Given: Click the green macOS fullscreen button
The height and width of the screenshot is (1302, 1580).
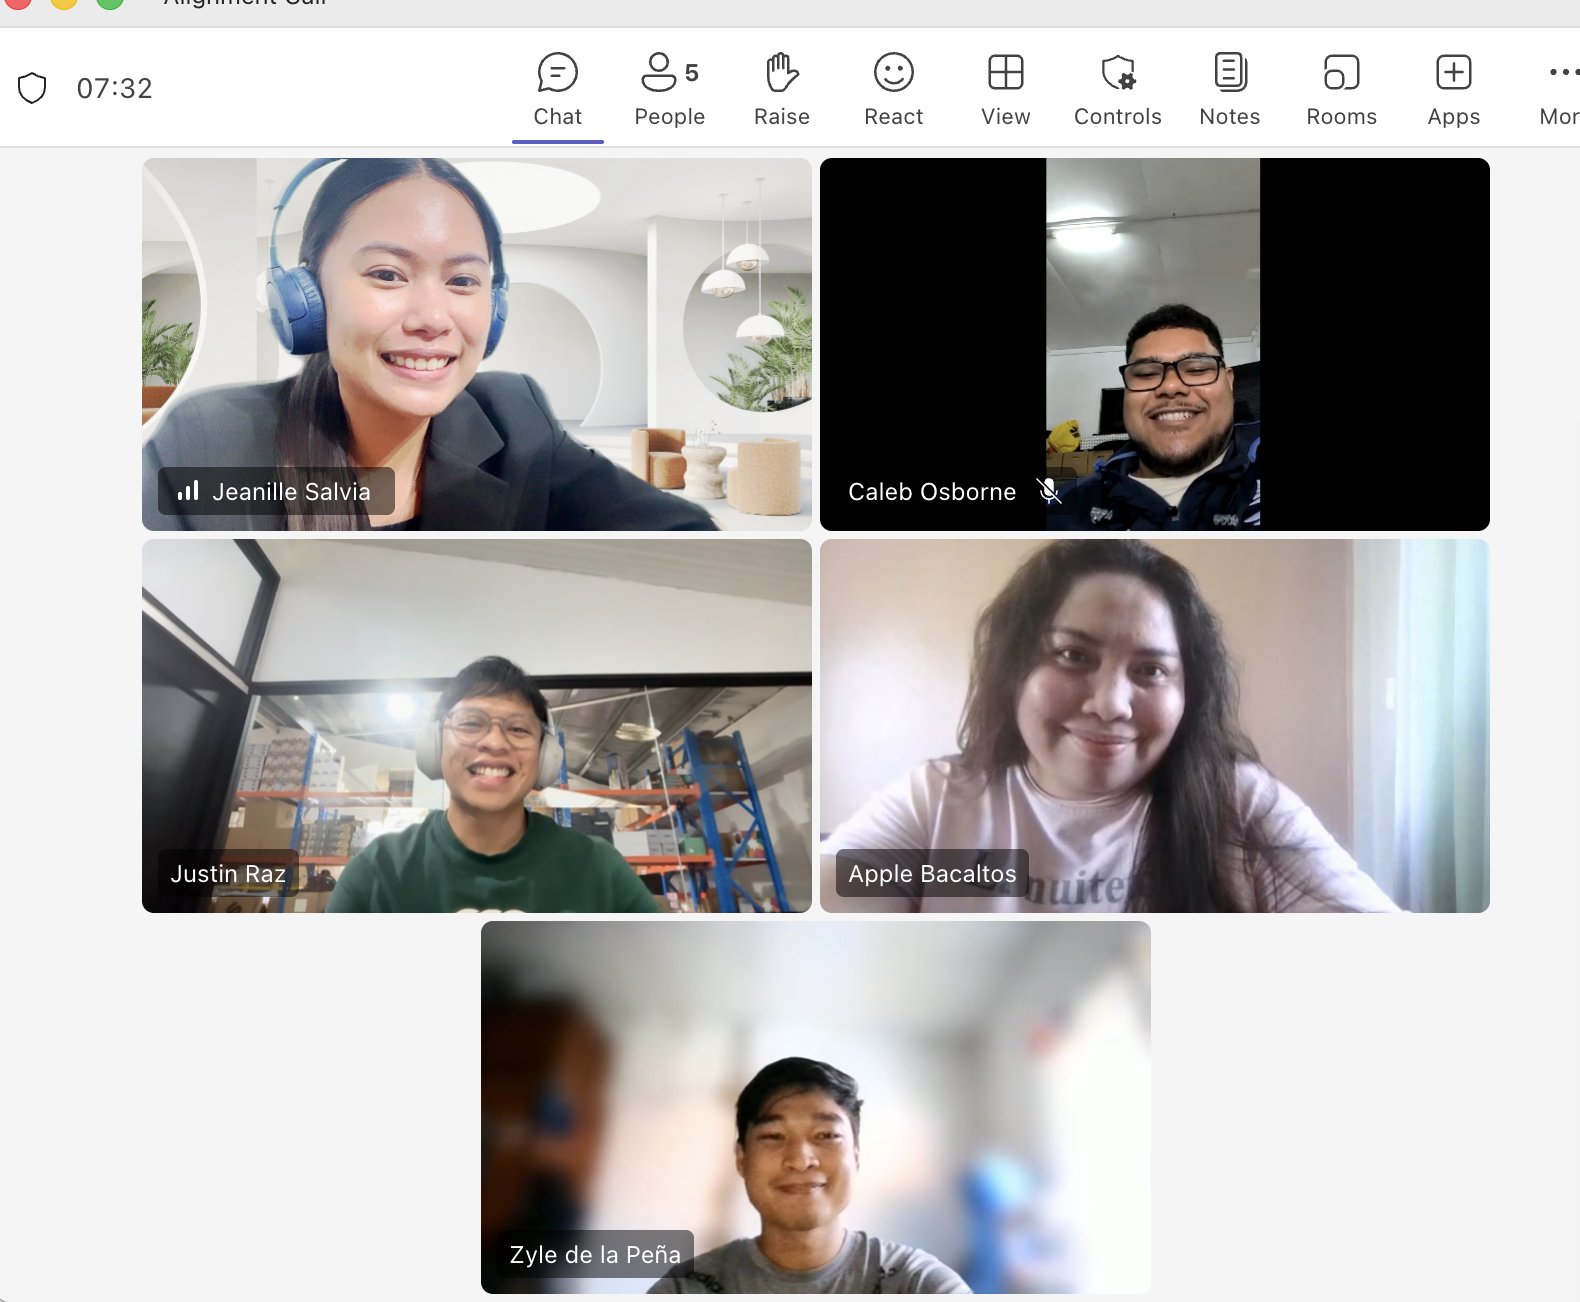Looking at the screenshot, I should [x=110, y=2].
